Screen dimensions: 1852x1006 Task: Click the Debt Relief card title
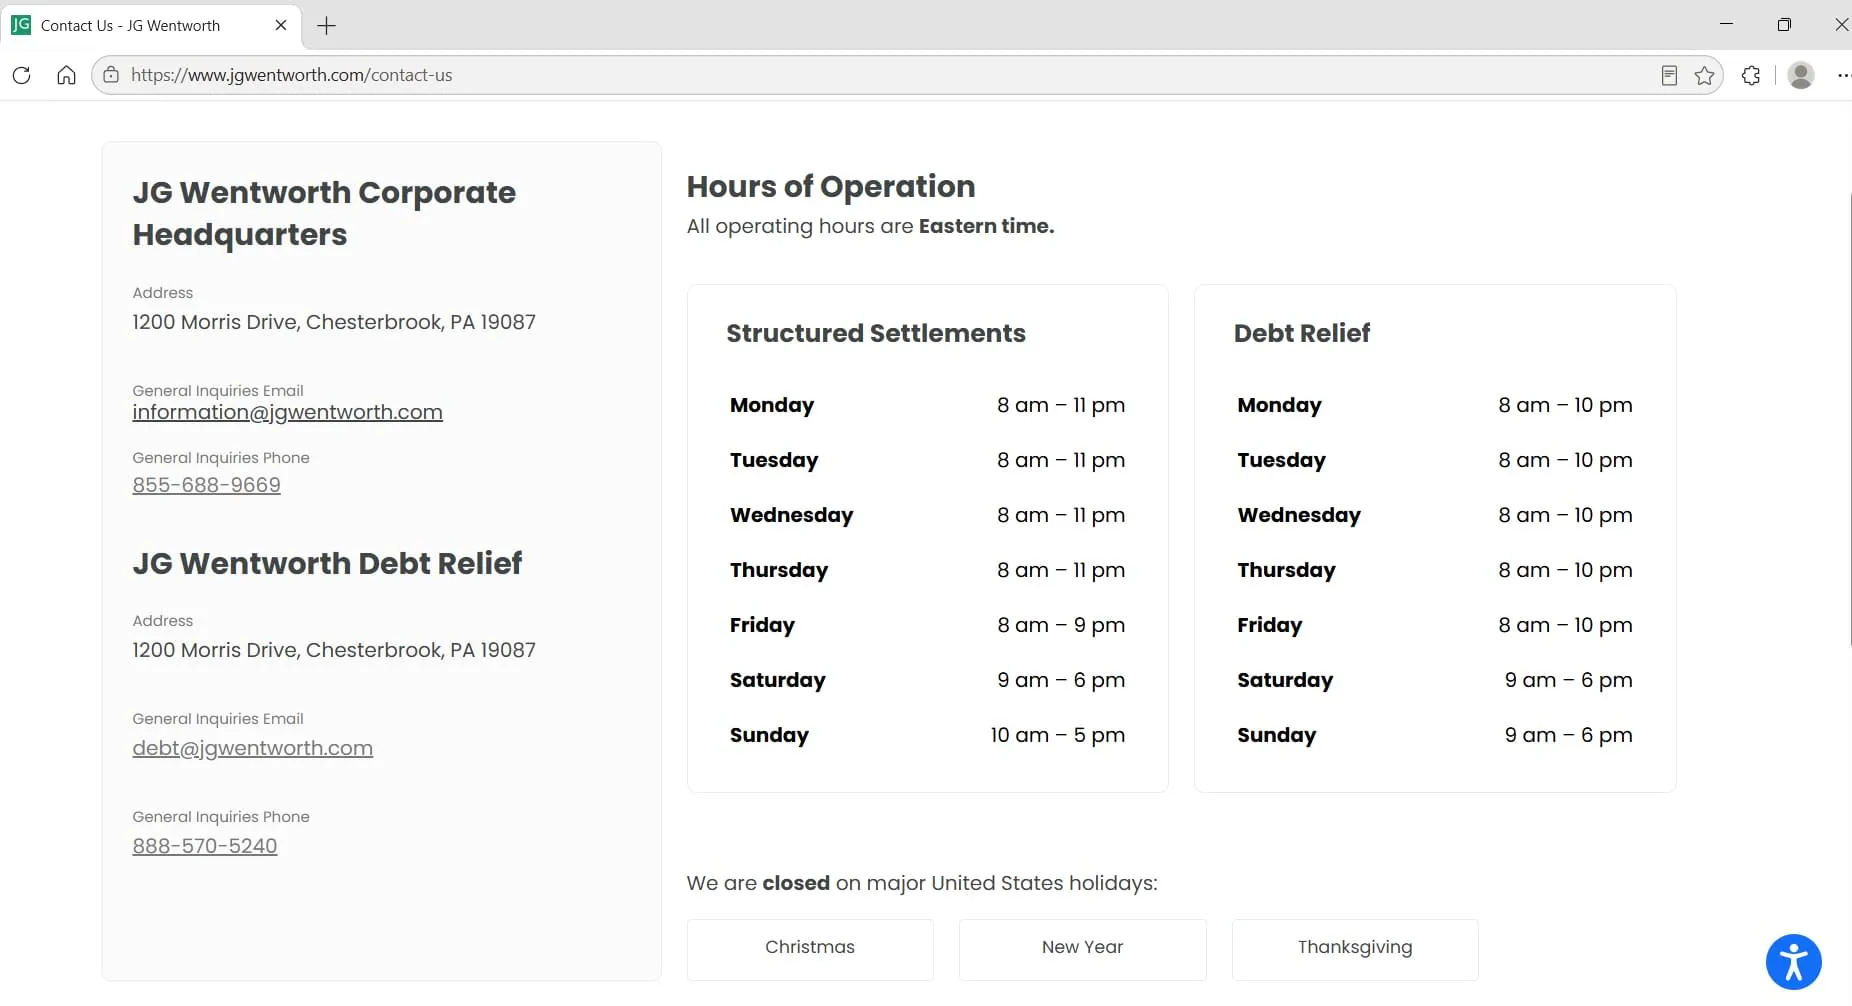coord(1302,333)
